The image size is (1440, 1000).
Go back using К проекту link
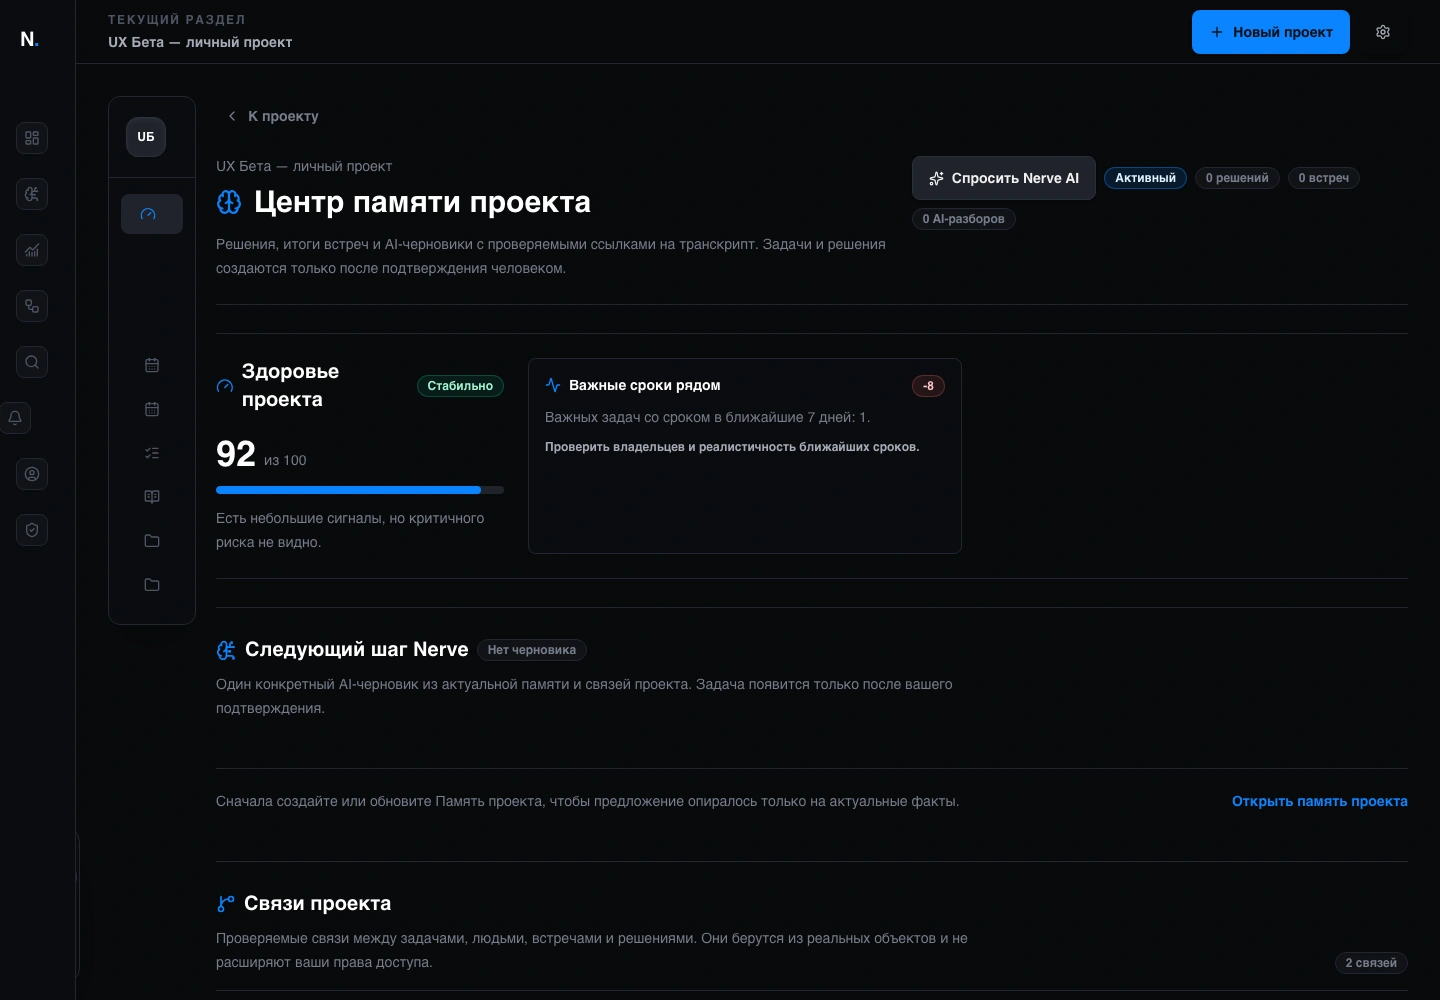pos(273,116)
